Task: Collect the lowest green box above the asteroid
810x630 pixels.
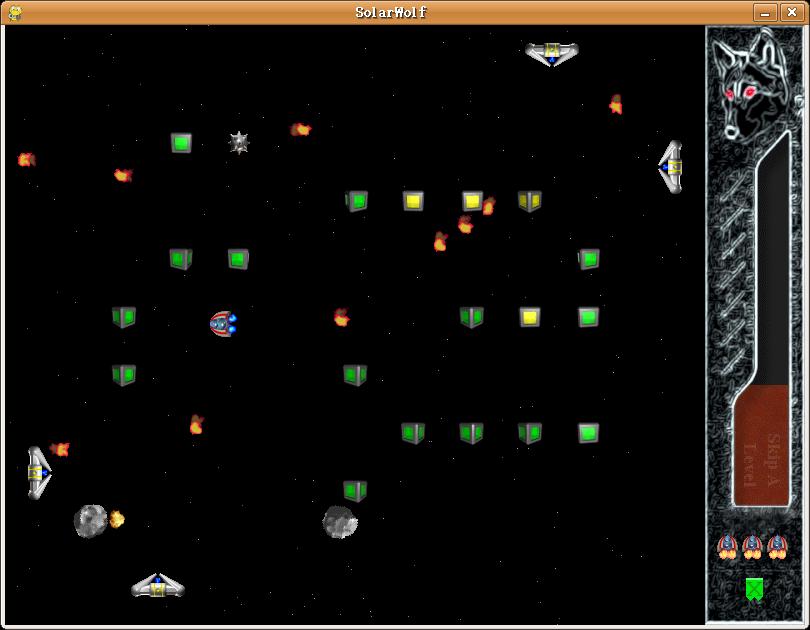Action: [355, 491]
